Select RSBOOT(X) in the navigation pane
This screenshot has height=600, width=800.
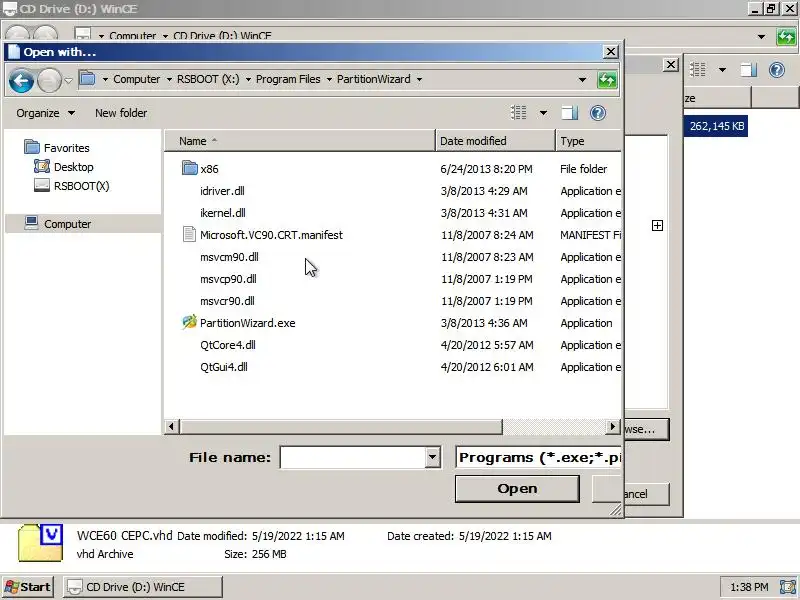click(x=71, y=186)
